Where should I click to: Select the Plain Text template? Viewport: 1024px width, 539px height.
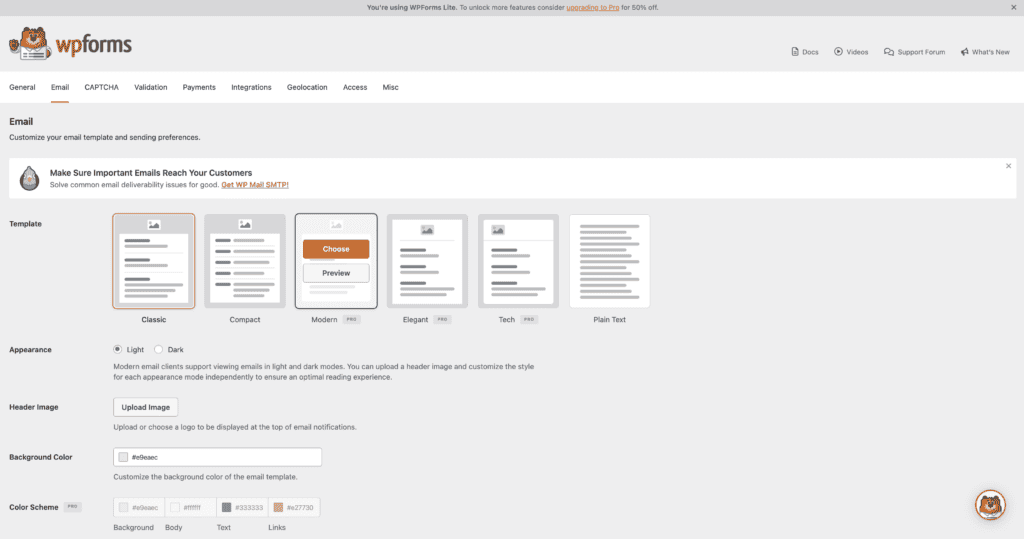point(609,261)
